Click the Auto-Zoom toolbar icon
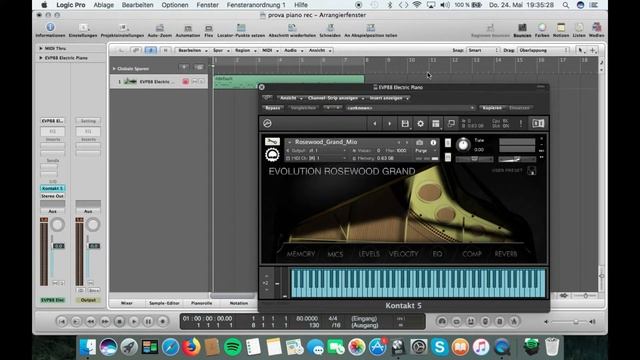This screenshot has width=640, height=360. coord(160,27)
